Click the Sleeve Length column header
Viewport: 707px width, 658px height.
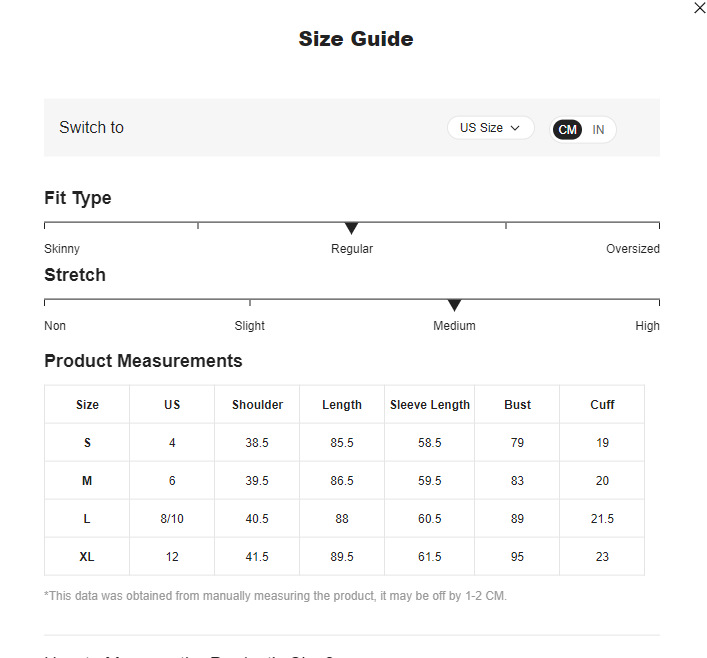tap(430, 405)
